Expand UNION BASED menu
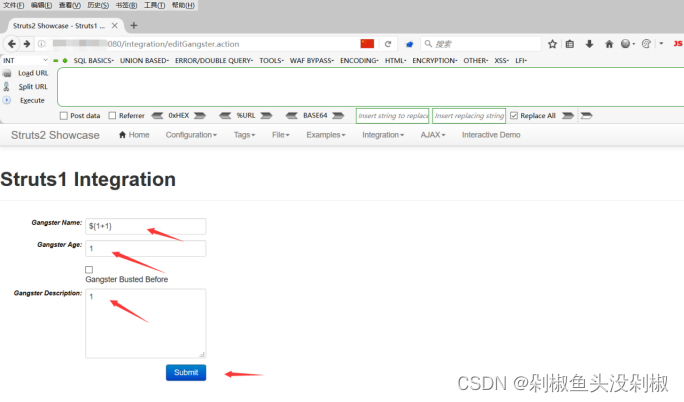The width and height of the screenshot is (684, 402). 144,61
